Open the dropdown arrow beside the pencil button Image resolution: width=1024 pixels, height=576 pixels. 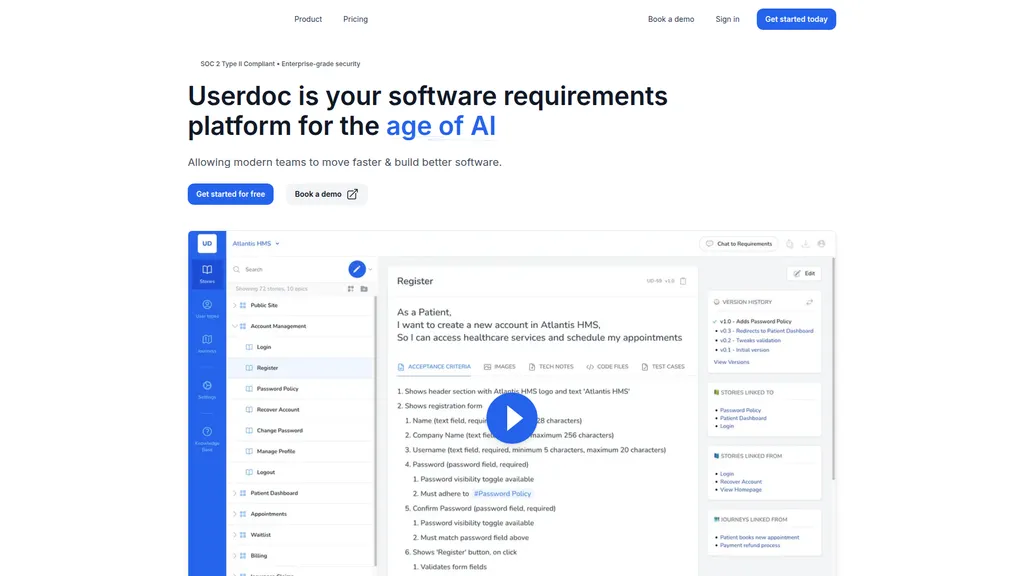(x=370, y=269)
